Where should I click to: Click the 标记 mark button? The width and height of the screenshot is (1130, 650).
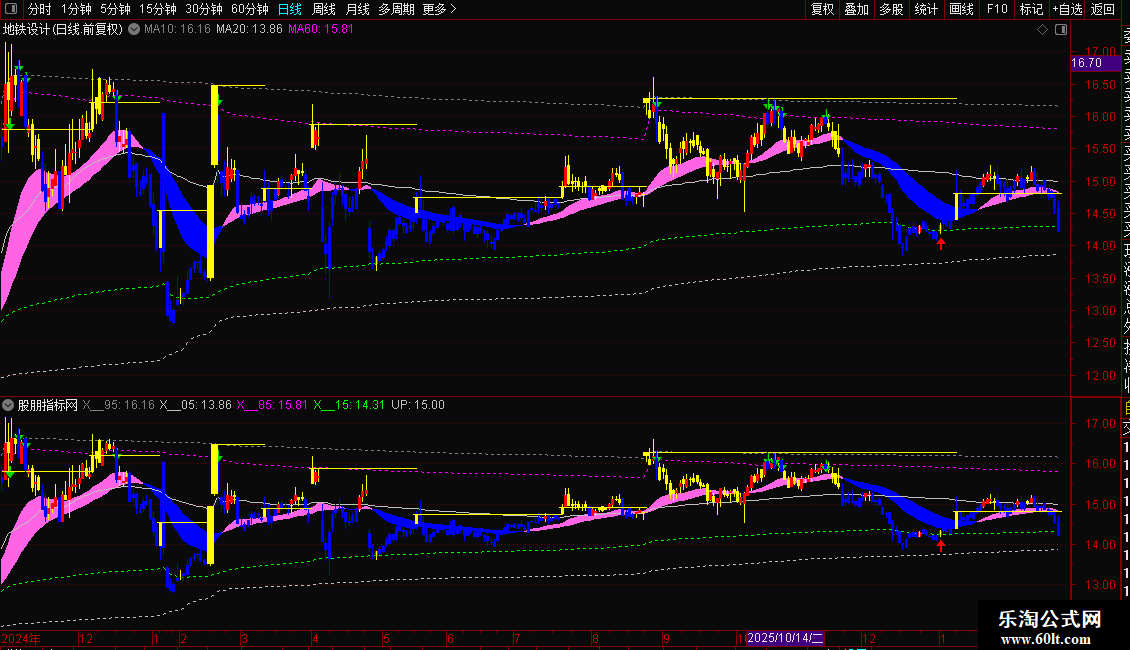click(x=1031, y=9)
